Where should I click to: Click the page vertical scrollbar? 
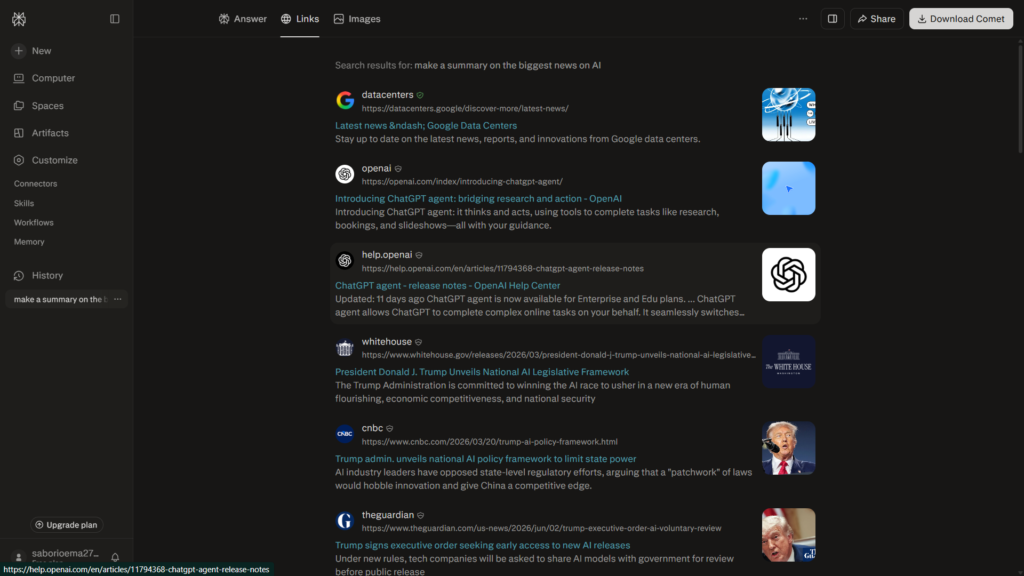1020,98
